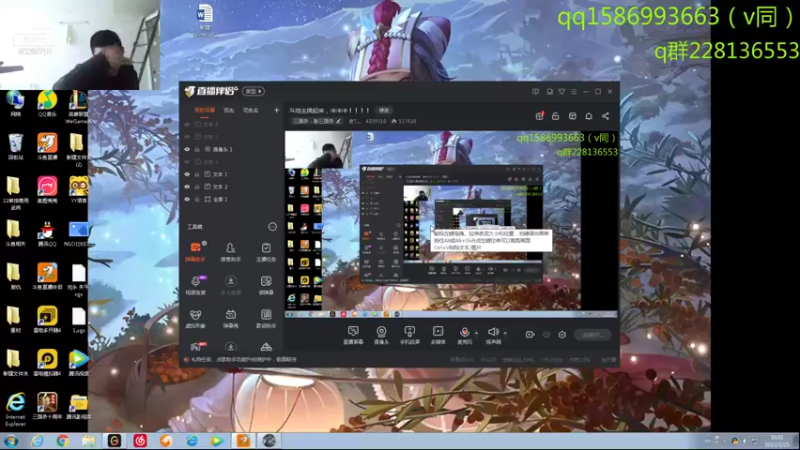This screenshot has height=450, width=800.
Task: Add a new scene with plus
Action: pos(277,110)
